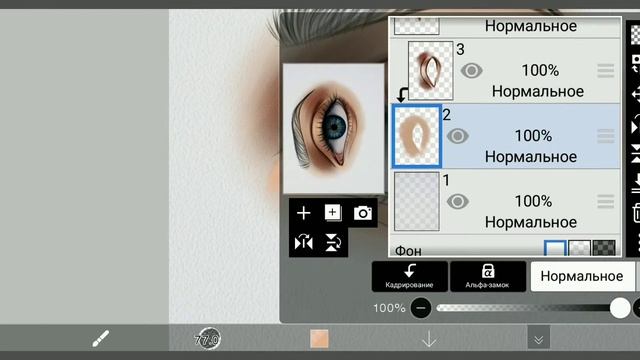Open brush size 77.0 settings
The width and height of the screenshot is (640, 360).
point(207,339)
